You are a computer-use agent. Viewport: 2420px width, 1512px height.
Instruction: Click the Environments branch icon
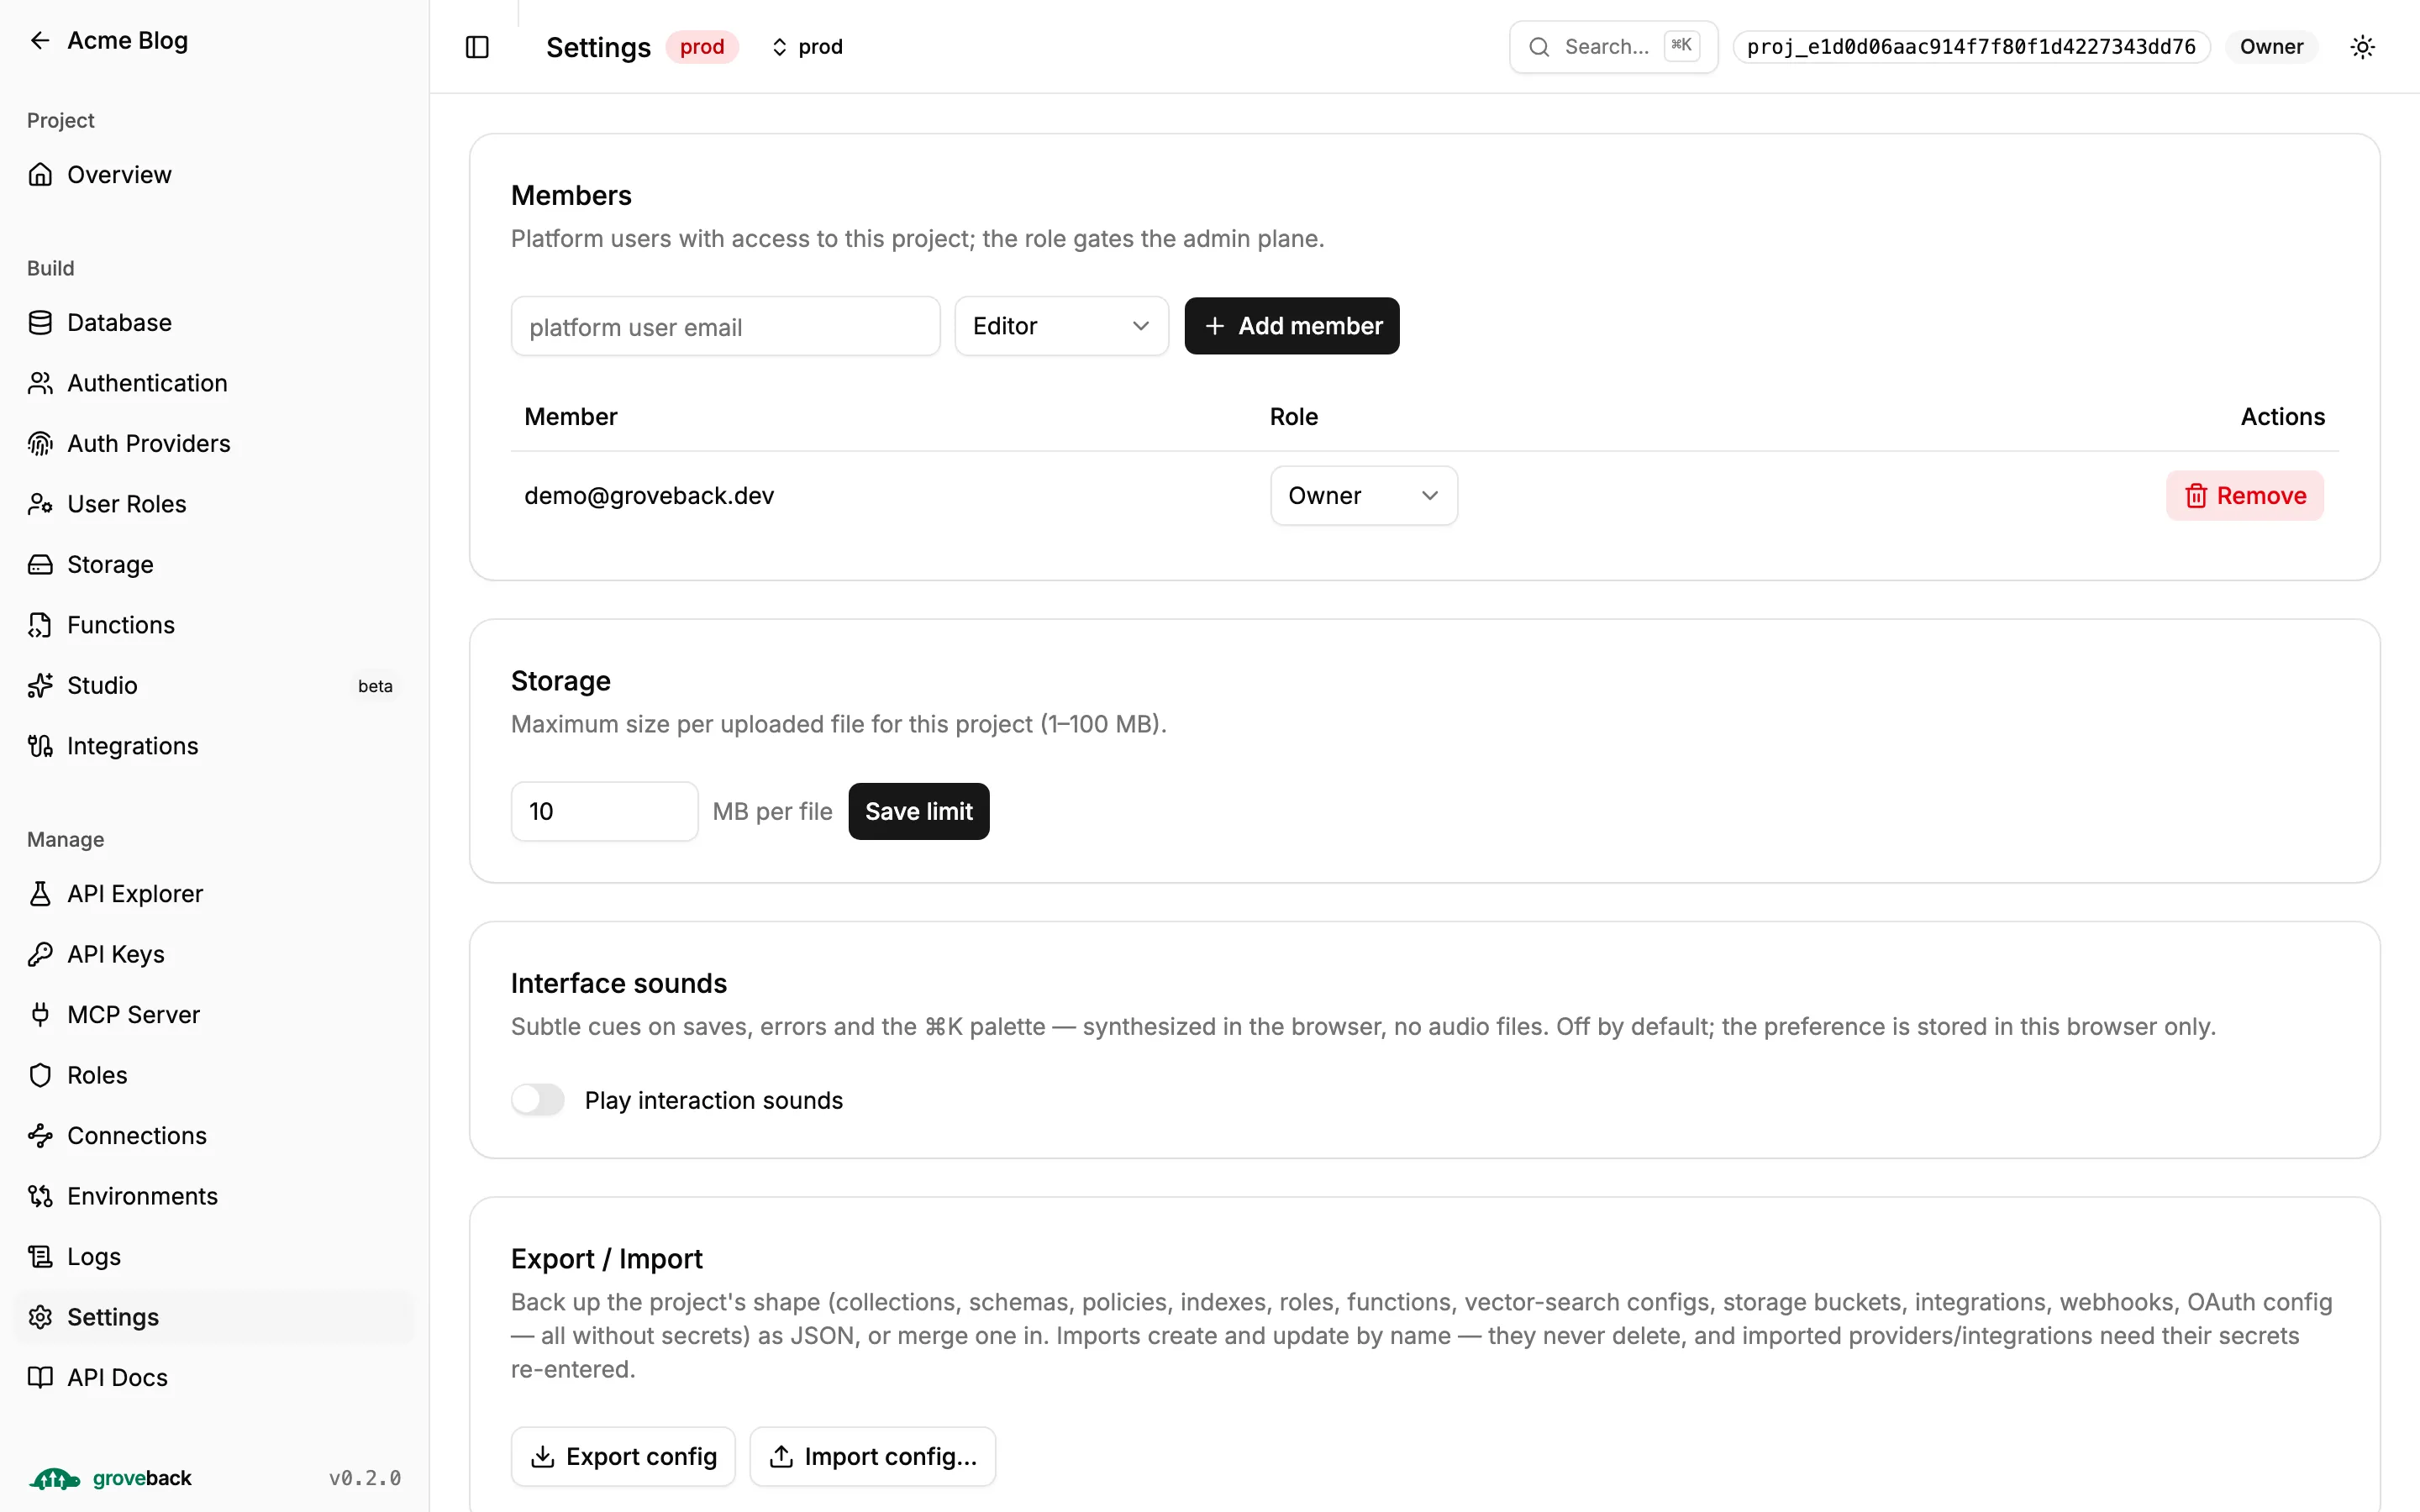pyautogui.click(x=40, y=1197)
